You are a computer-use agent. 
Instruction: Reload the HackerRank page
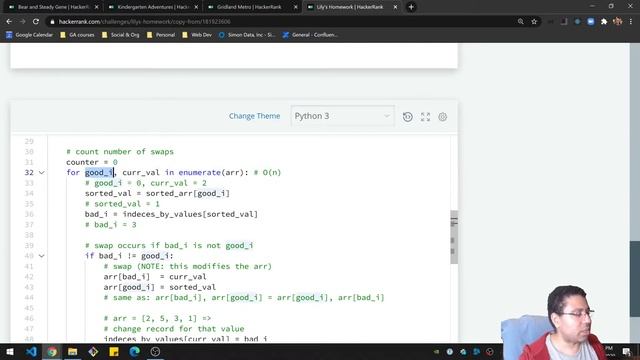[36, 22]
